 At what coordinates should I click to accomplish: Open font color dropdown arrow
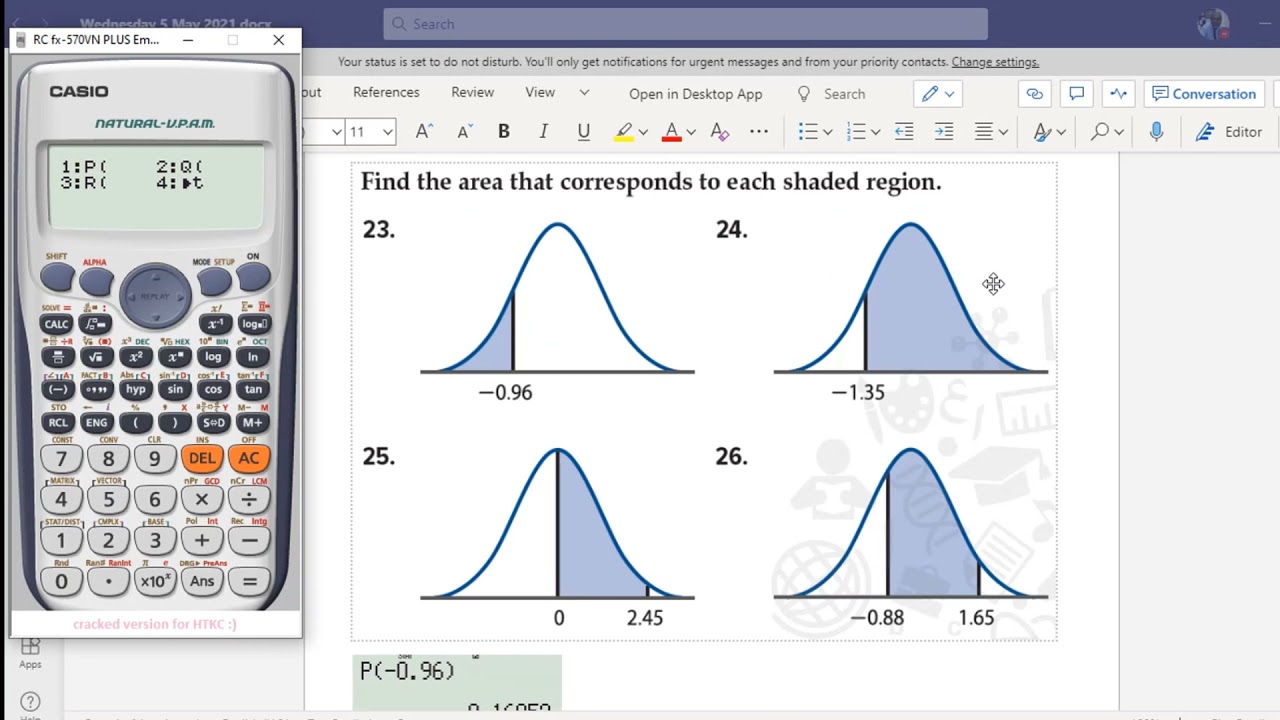click(691, 132)
